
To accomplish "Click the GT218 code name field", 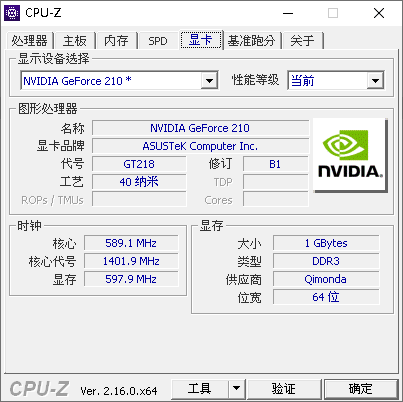I will 139,164.
